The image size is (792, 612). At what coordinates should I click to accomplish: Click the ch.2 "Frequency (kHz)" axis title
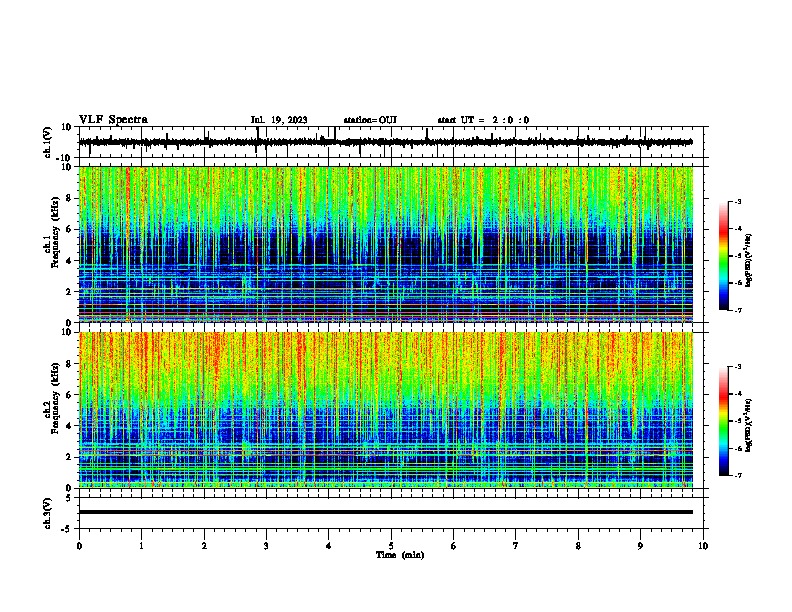click(55, 398)
